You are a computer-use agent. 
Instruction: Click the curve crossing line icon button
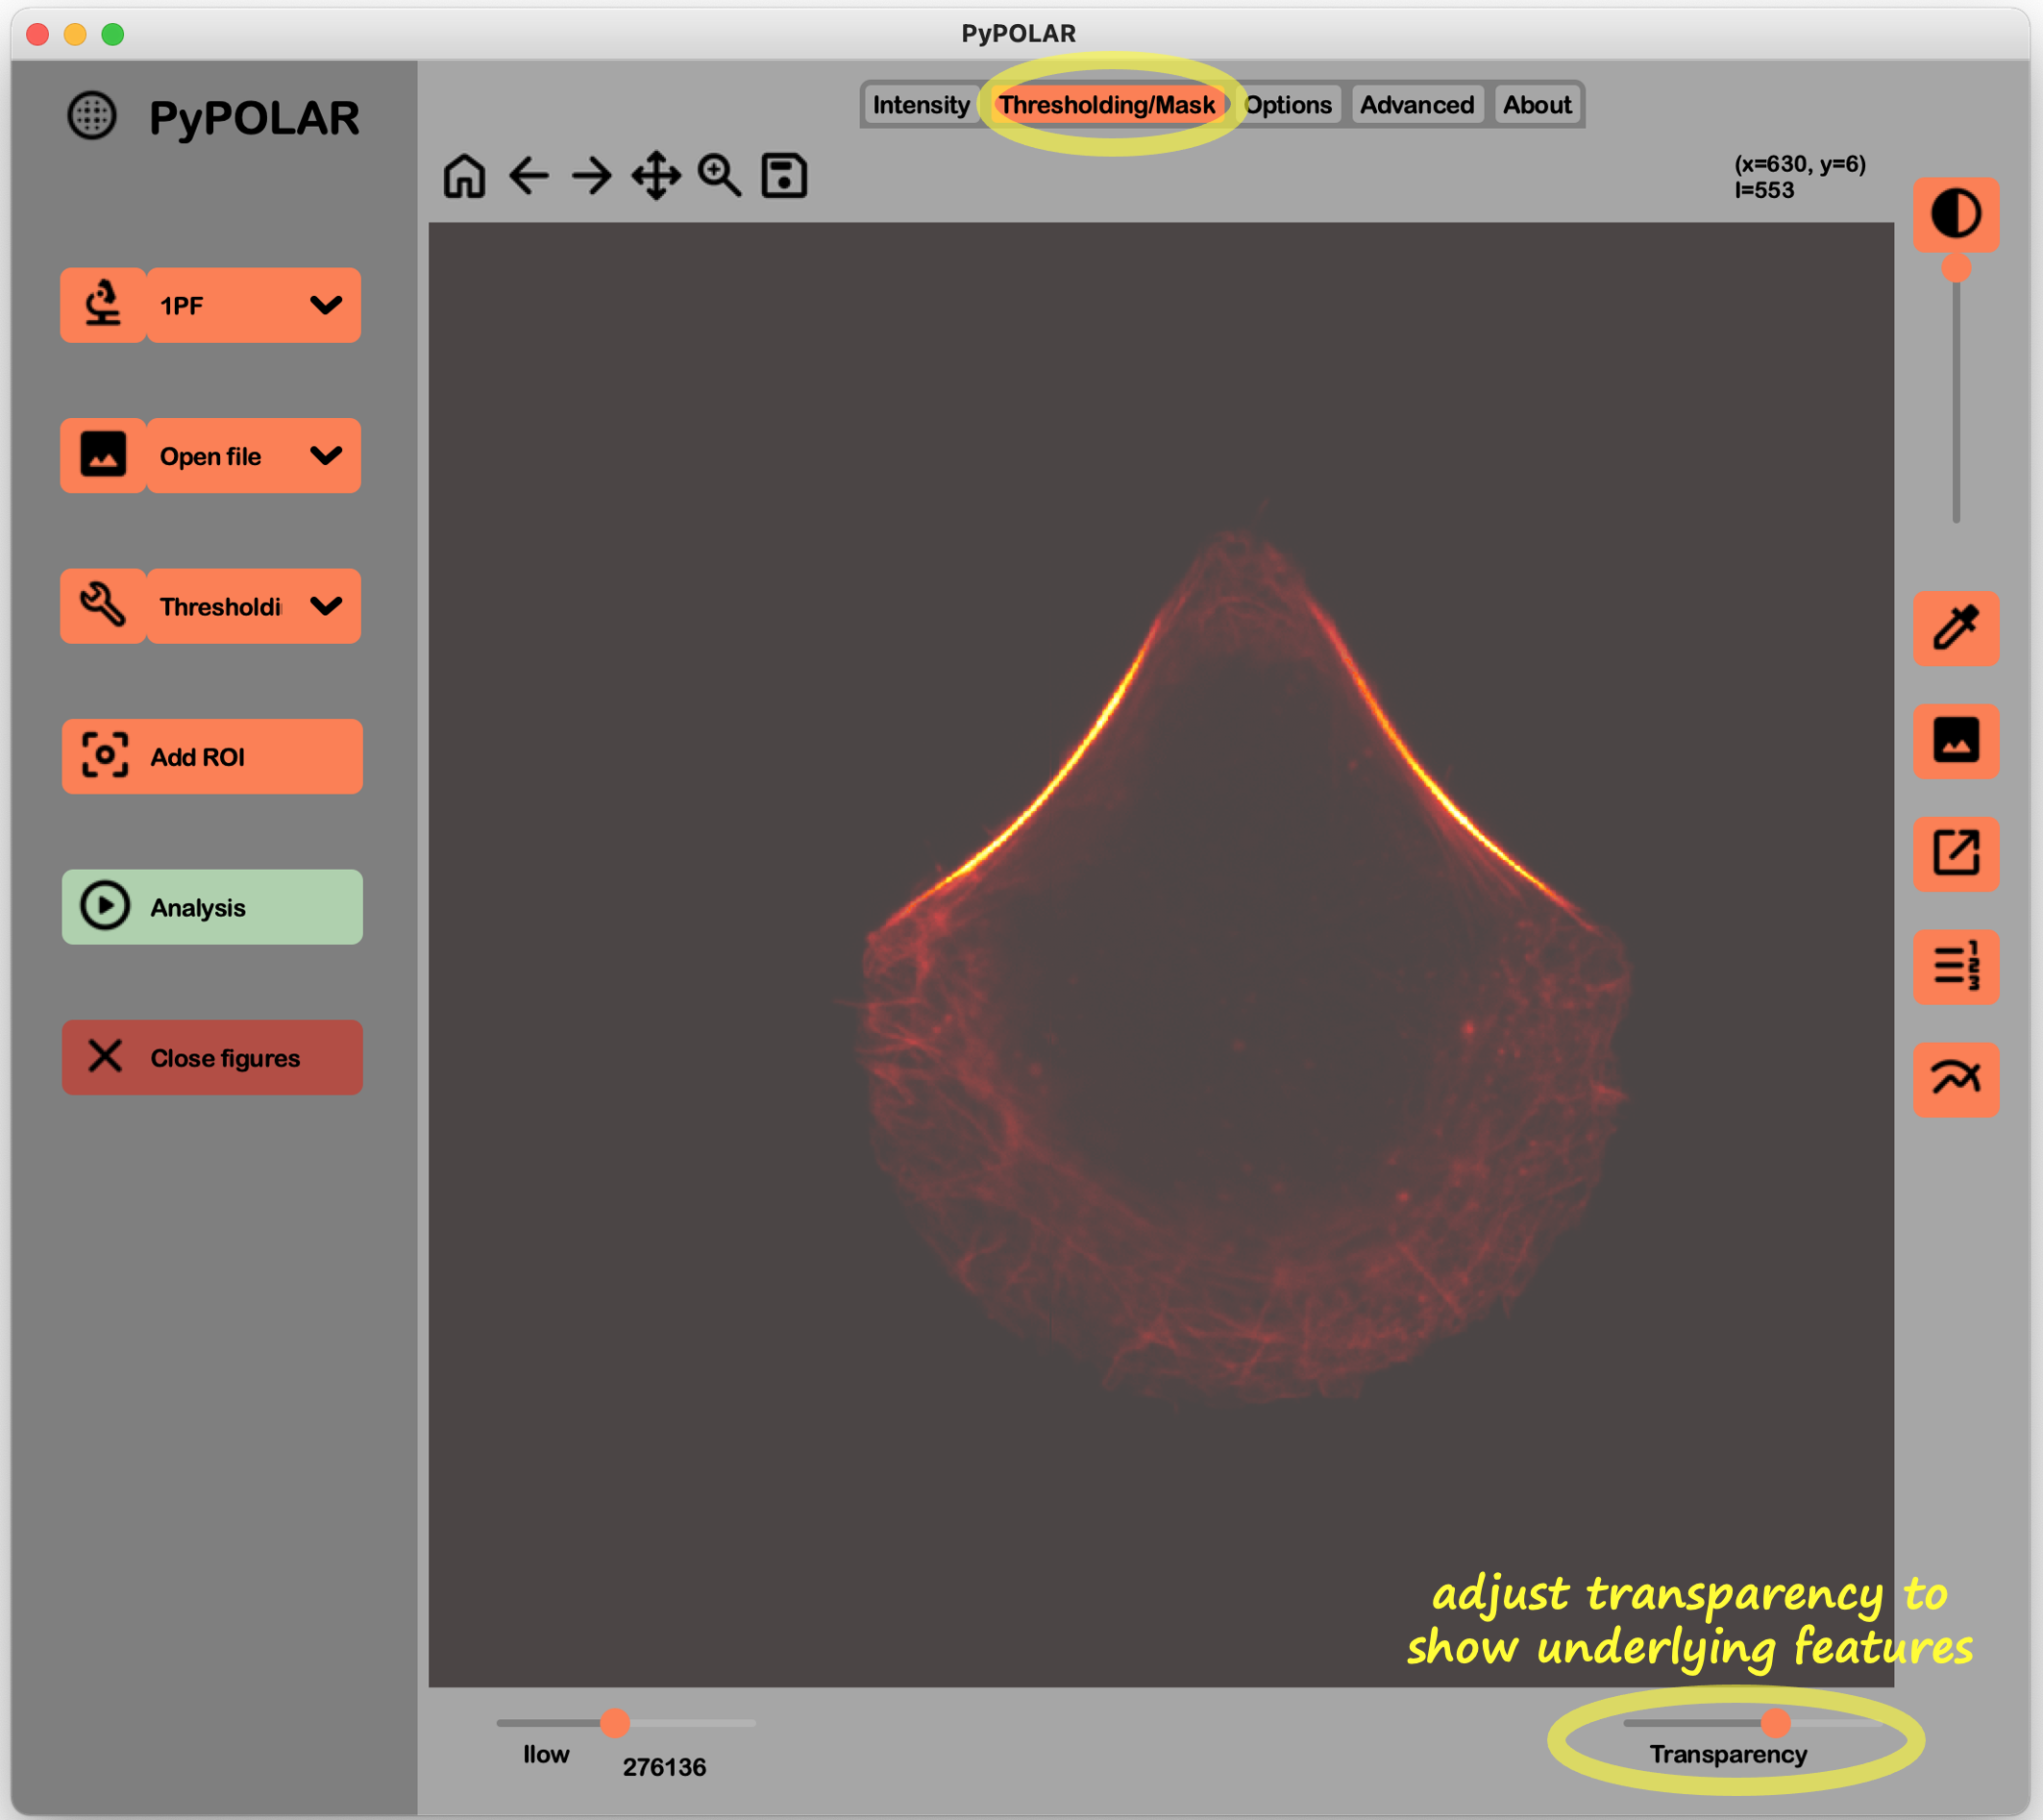click(x=1955, y=1079)
